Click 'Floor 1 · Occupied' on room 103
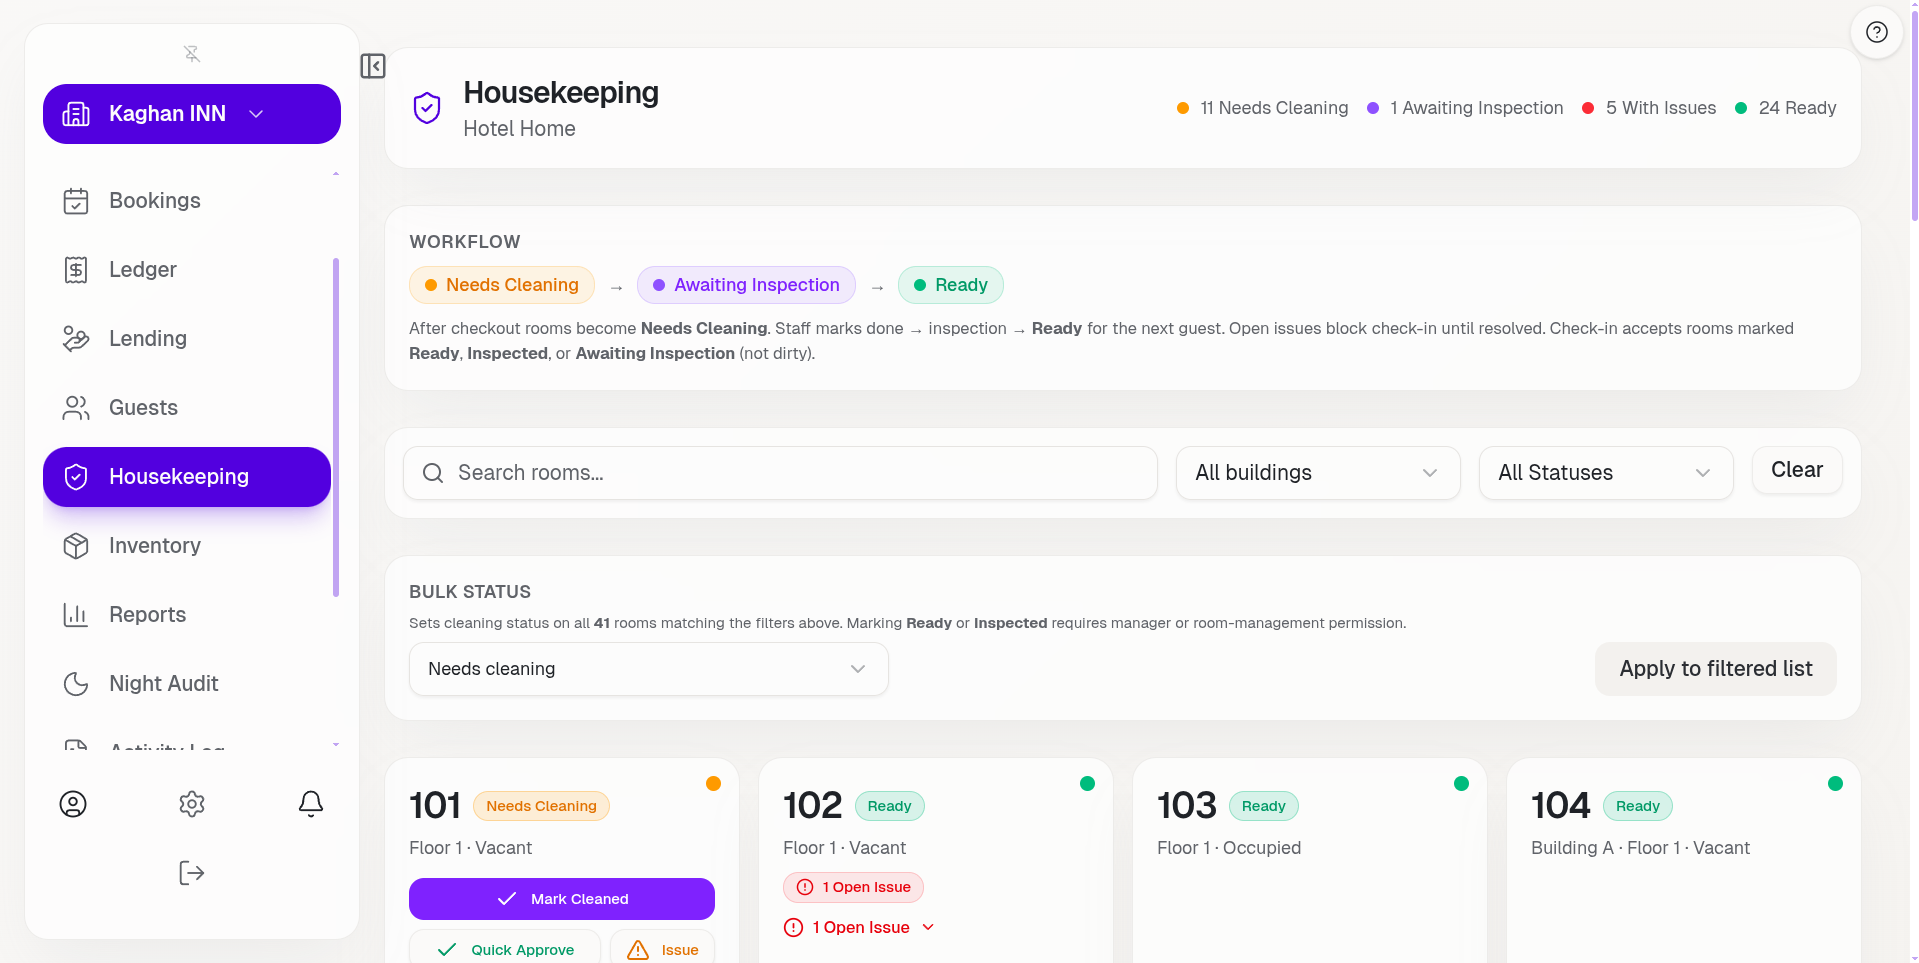1919x963 pixels. pos(1229,848)
